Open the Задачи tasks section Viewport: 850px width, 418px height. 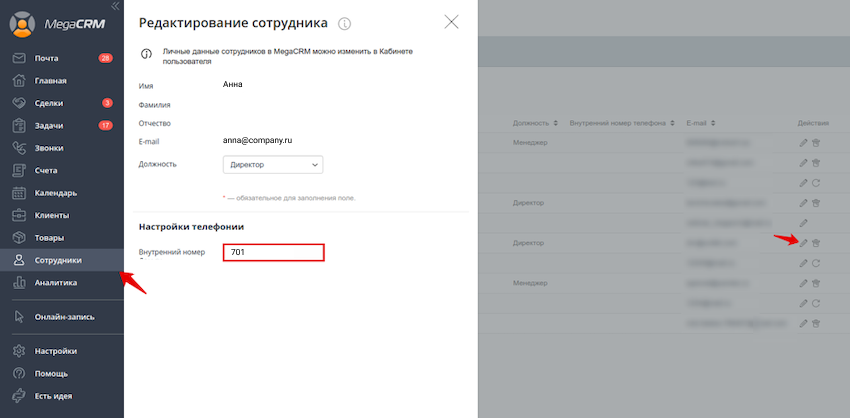(x=48, y=126)
